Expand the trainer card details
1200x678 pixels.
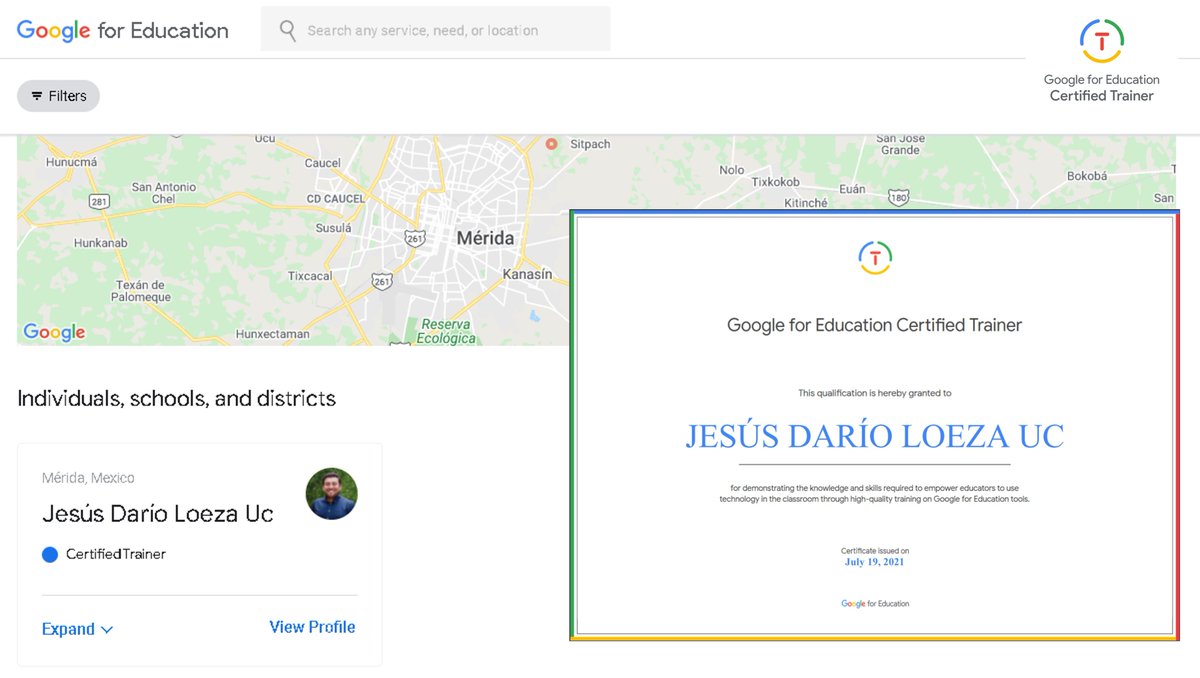click(78, 629)
